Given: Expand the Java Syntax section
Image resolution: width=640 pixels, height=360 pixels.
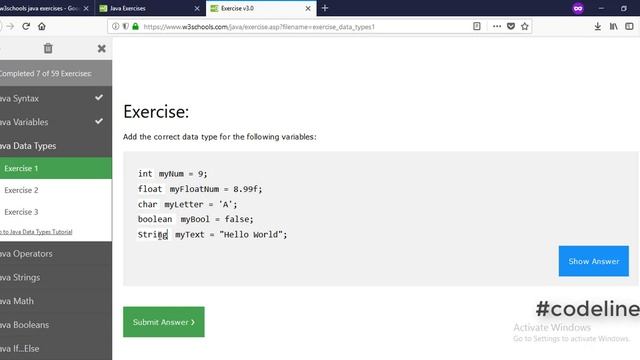Looking at the screenshot, I should tap(56, 98).
